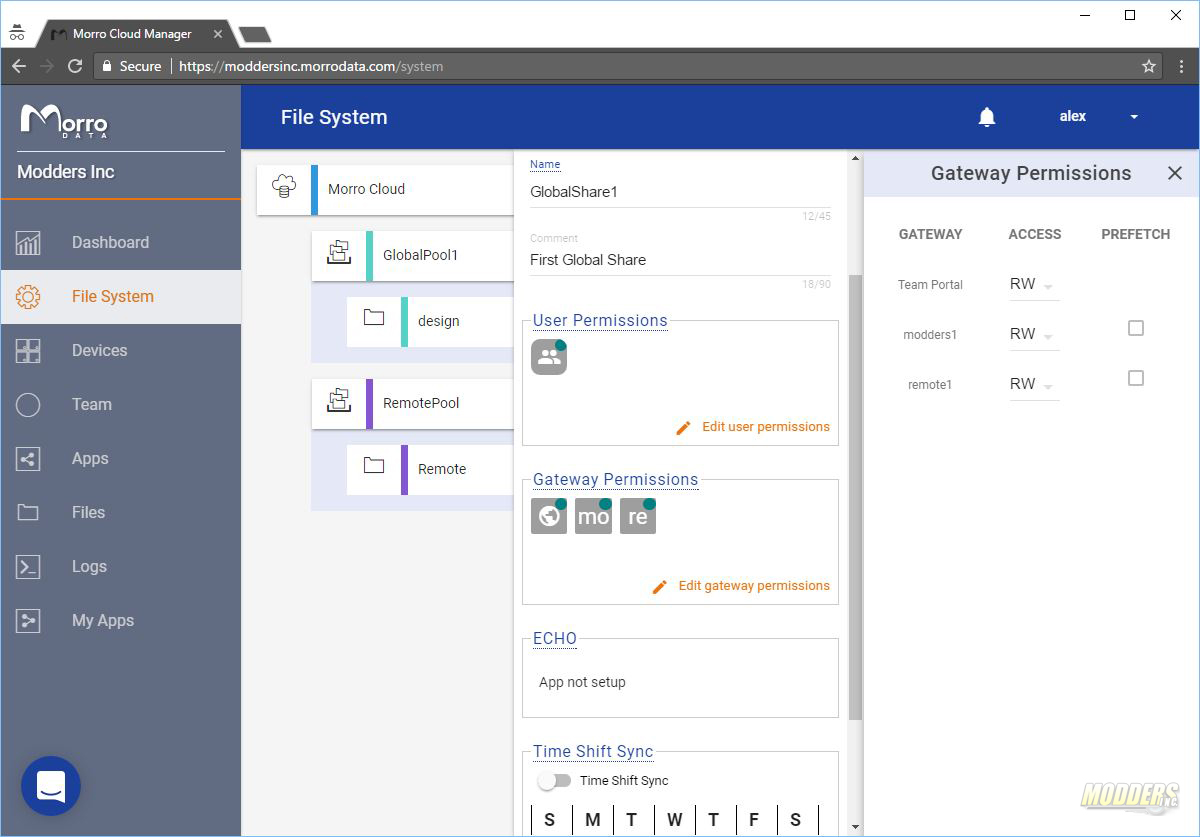Image resolution: width=1200 pixels, height=837 pixels.
Task: Click the Morro Data logo
Action: click(64, 121)
